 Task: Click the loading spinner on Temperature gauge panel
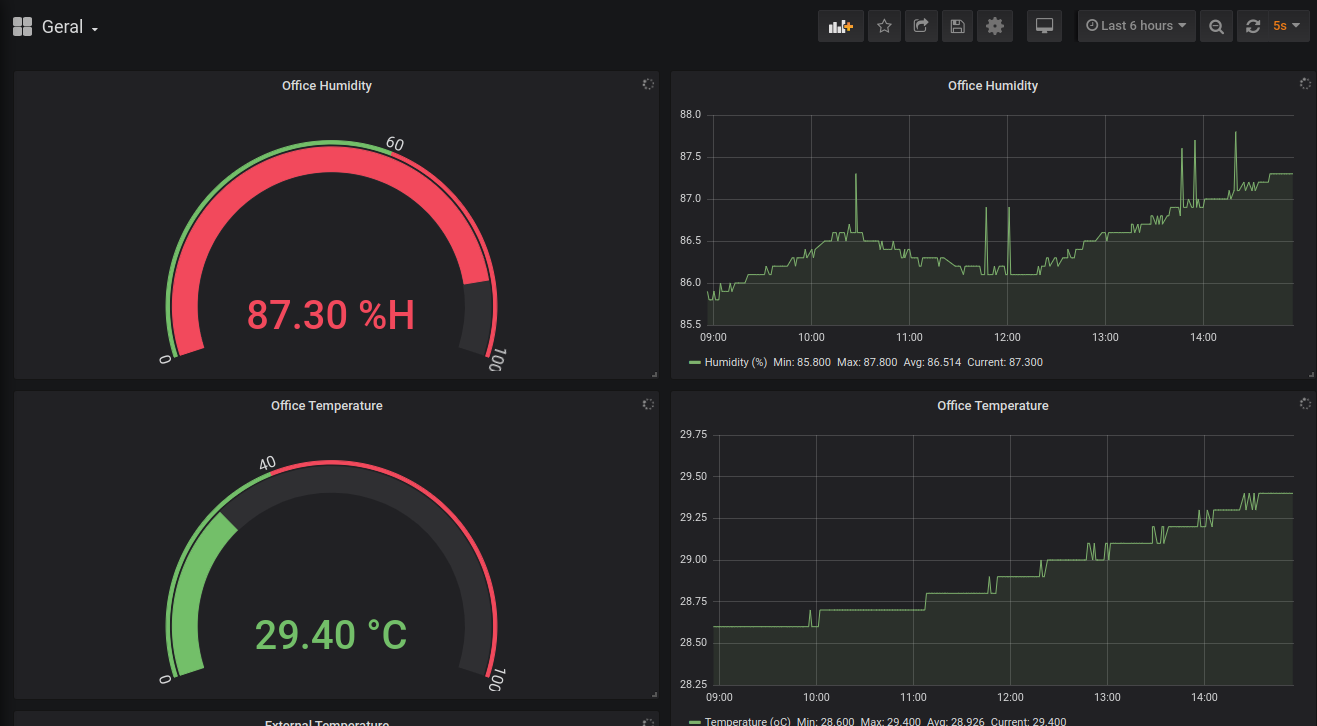(648, 404)
